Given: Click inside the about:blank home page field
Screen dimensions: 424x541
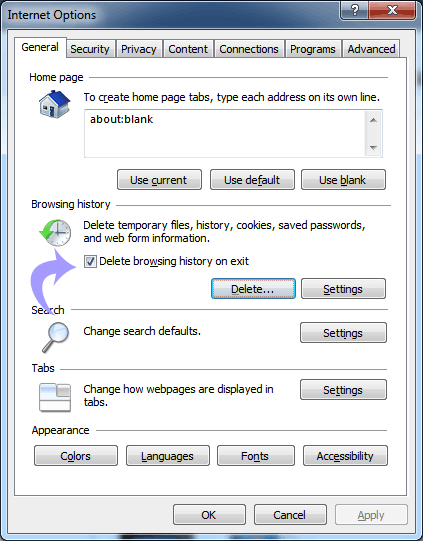Looking at the screenshot, I should tap(225, 134).
